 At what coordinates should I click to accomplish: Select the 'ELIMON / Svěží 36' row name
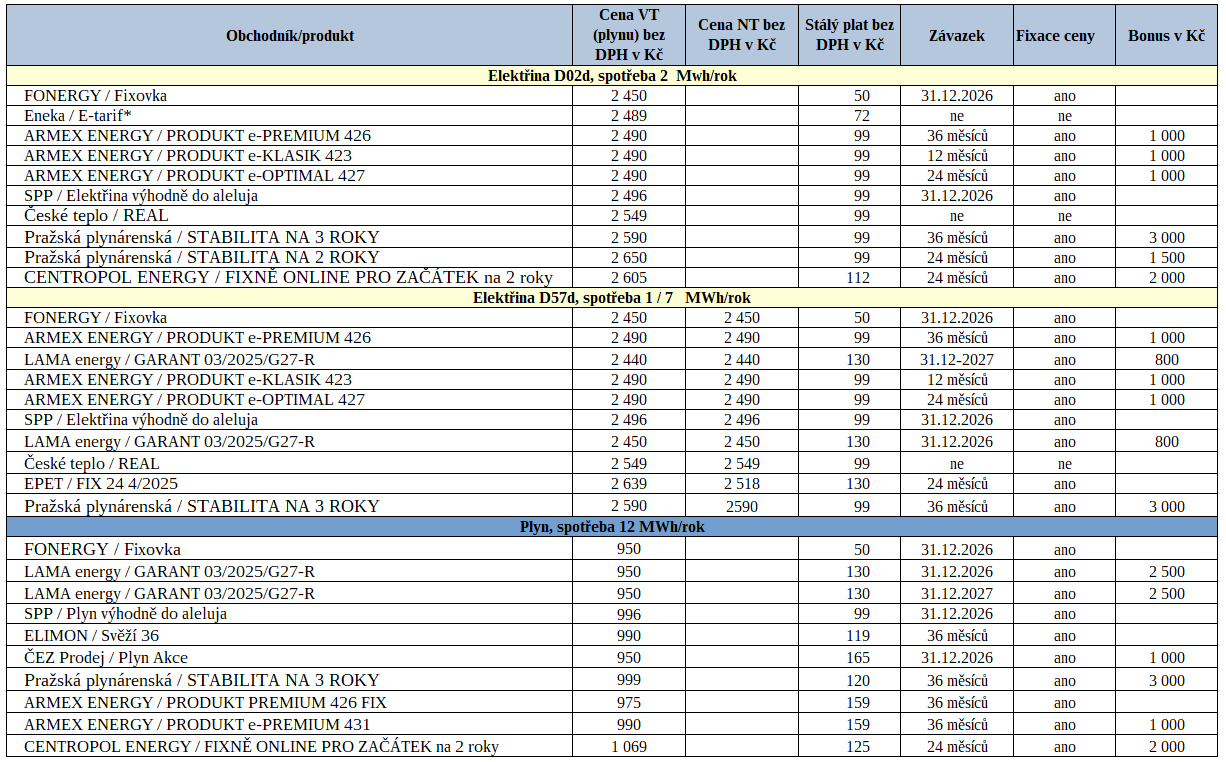tap(91, 636)
